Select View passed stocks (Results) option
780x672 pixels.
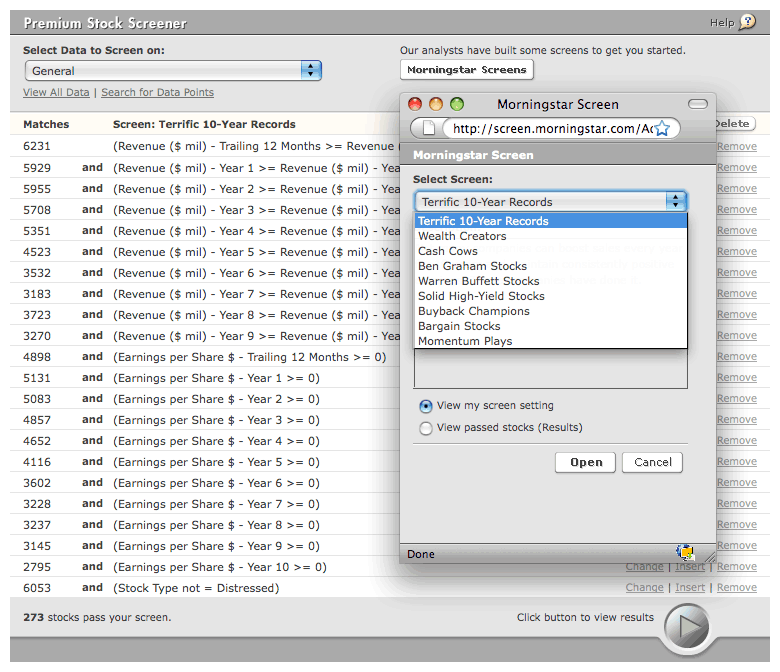point(425,428)
